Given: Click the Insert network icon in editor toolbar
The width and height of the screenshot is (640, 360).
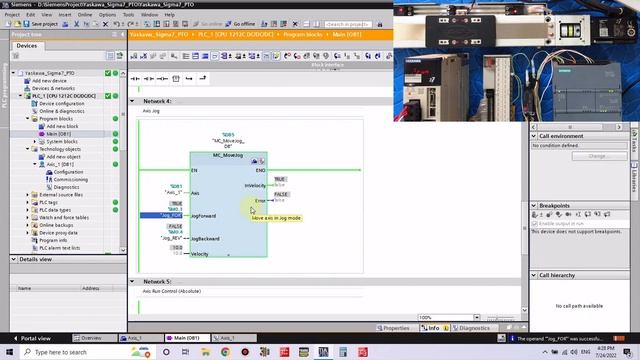Looking at the screenshot, I should (134, 56).
